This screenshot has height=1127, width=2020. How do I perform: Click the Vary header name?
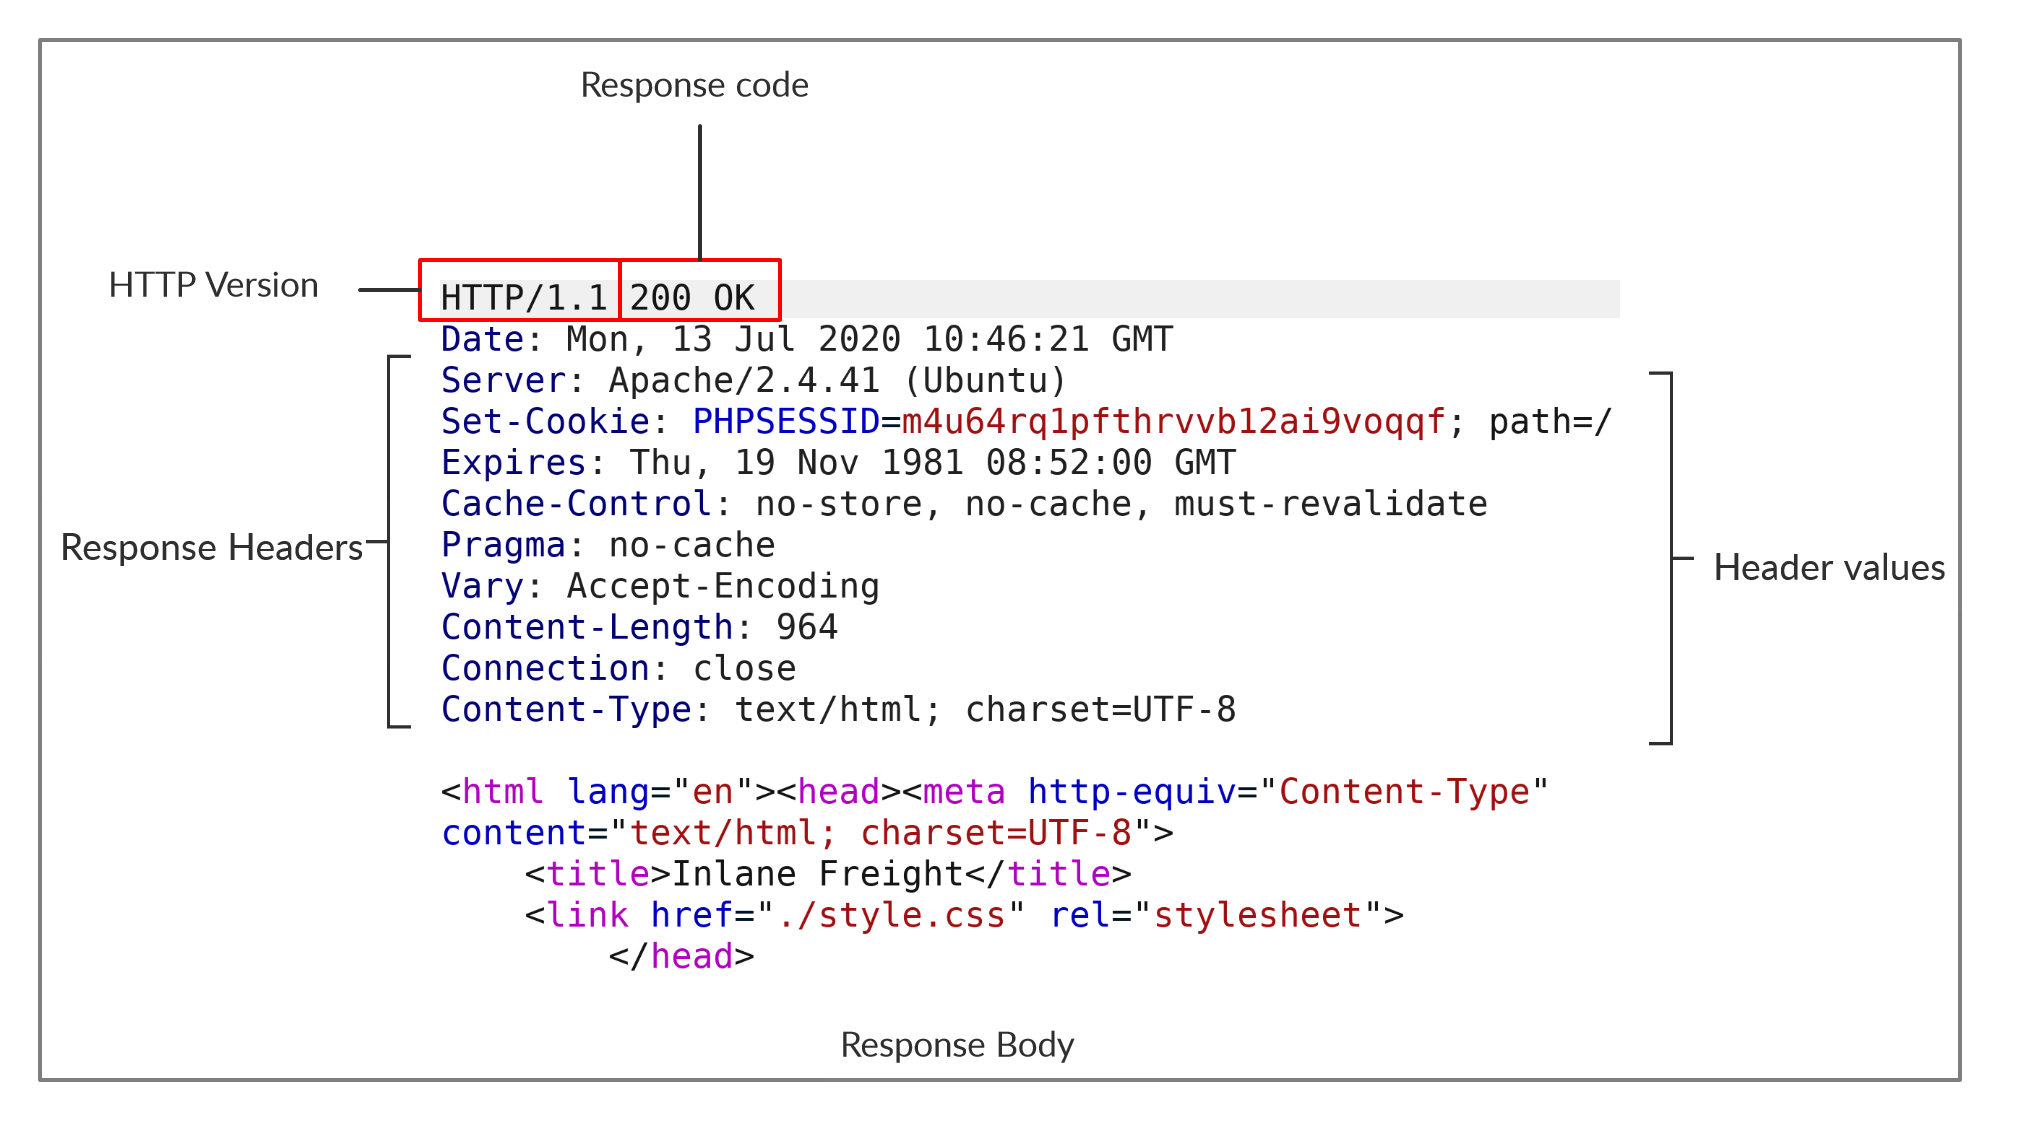[482, 585]
